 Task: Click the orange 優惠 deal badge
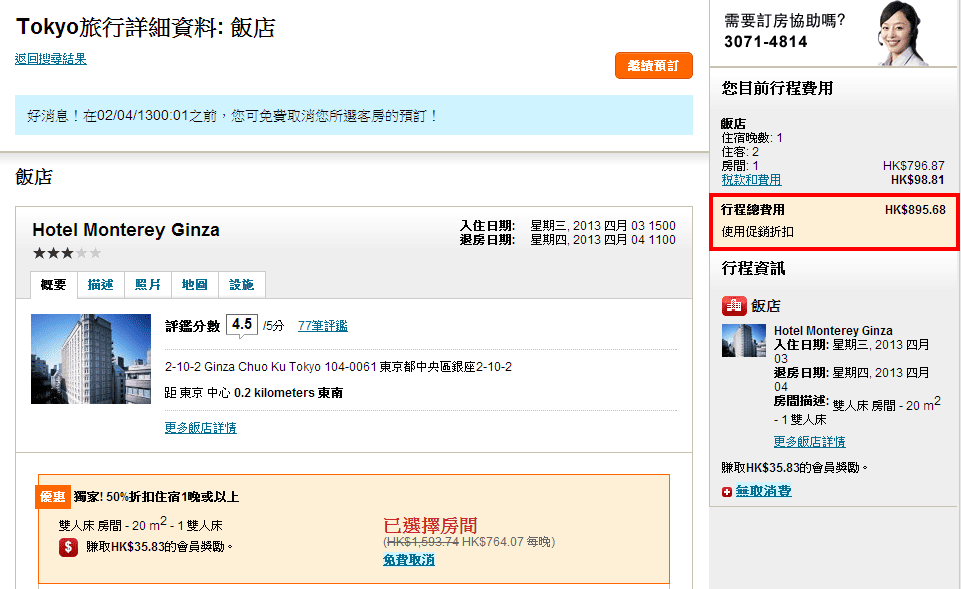tap(53, 496)
